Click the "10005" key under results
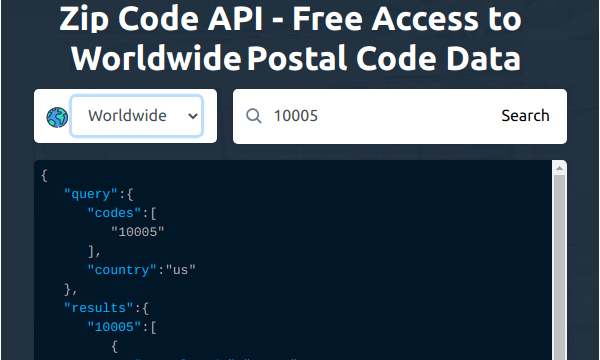The height and width of the screenshot is (360, 600). click(x=114, y=327)
